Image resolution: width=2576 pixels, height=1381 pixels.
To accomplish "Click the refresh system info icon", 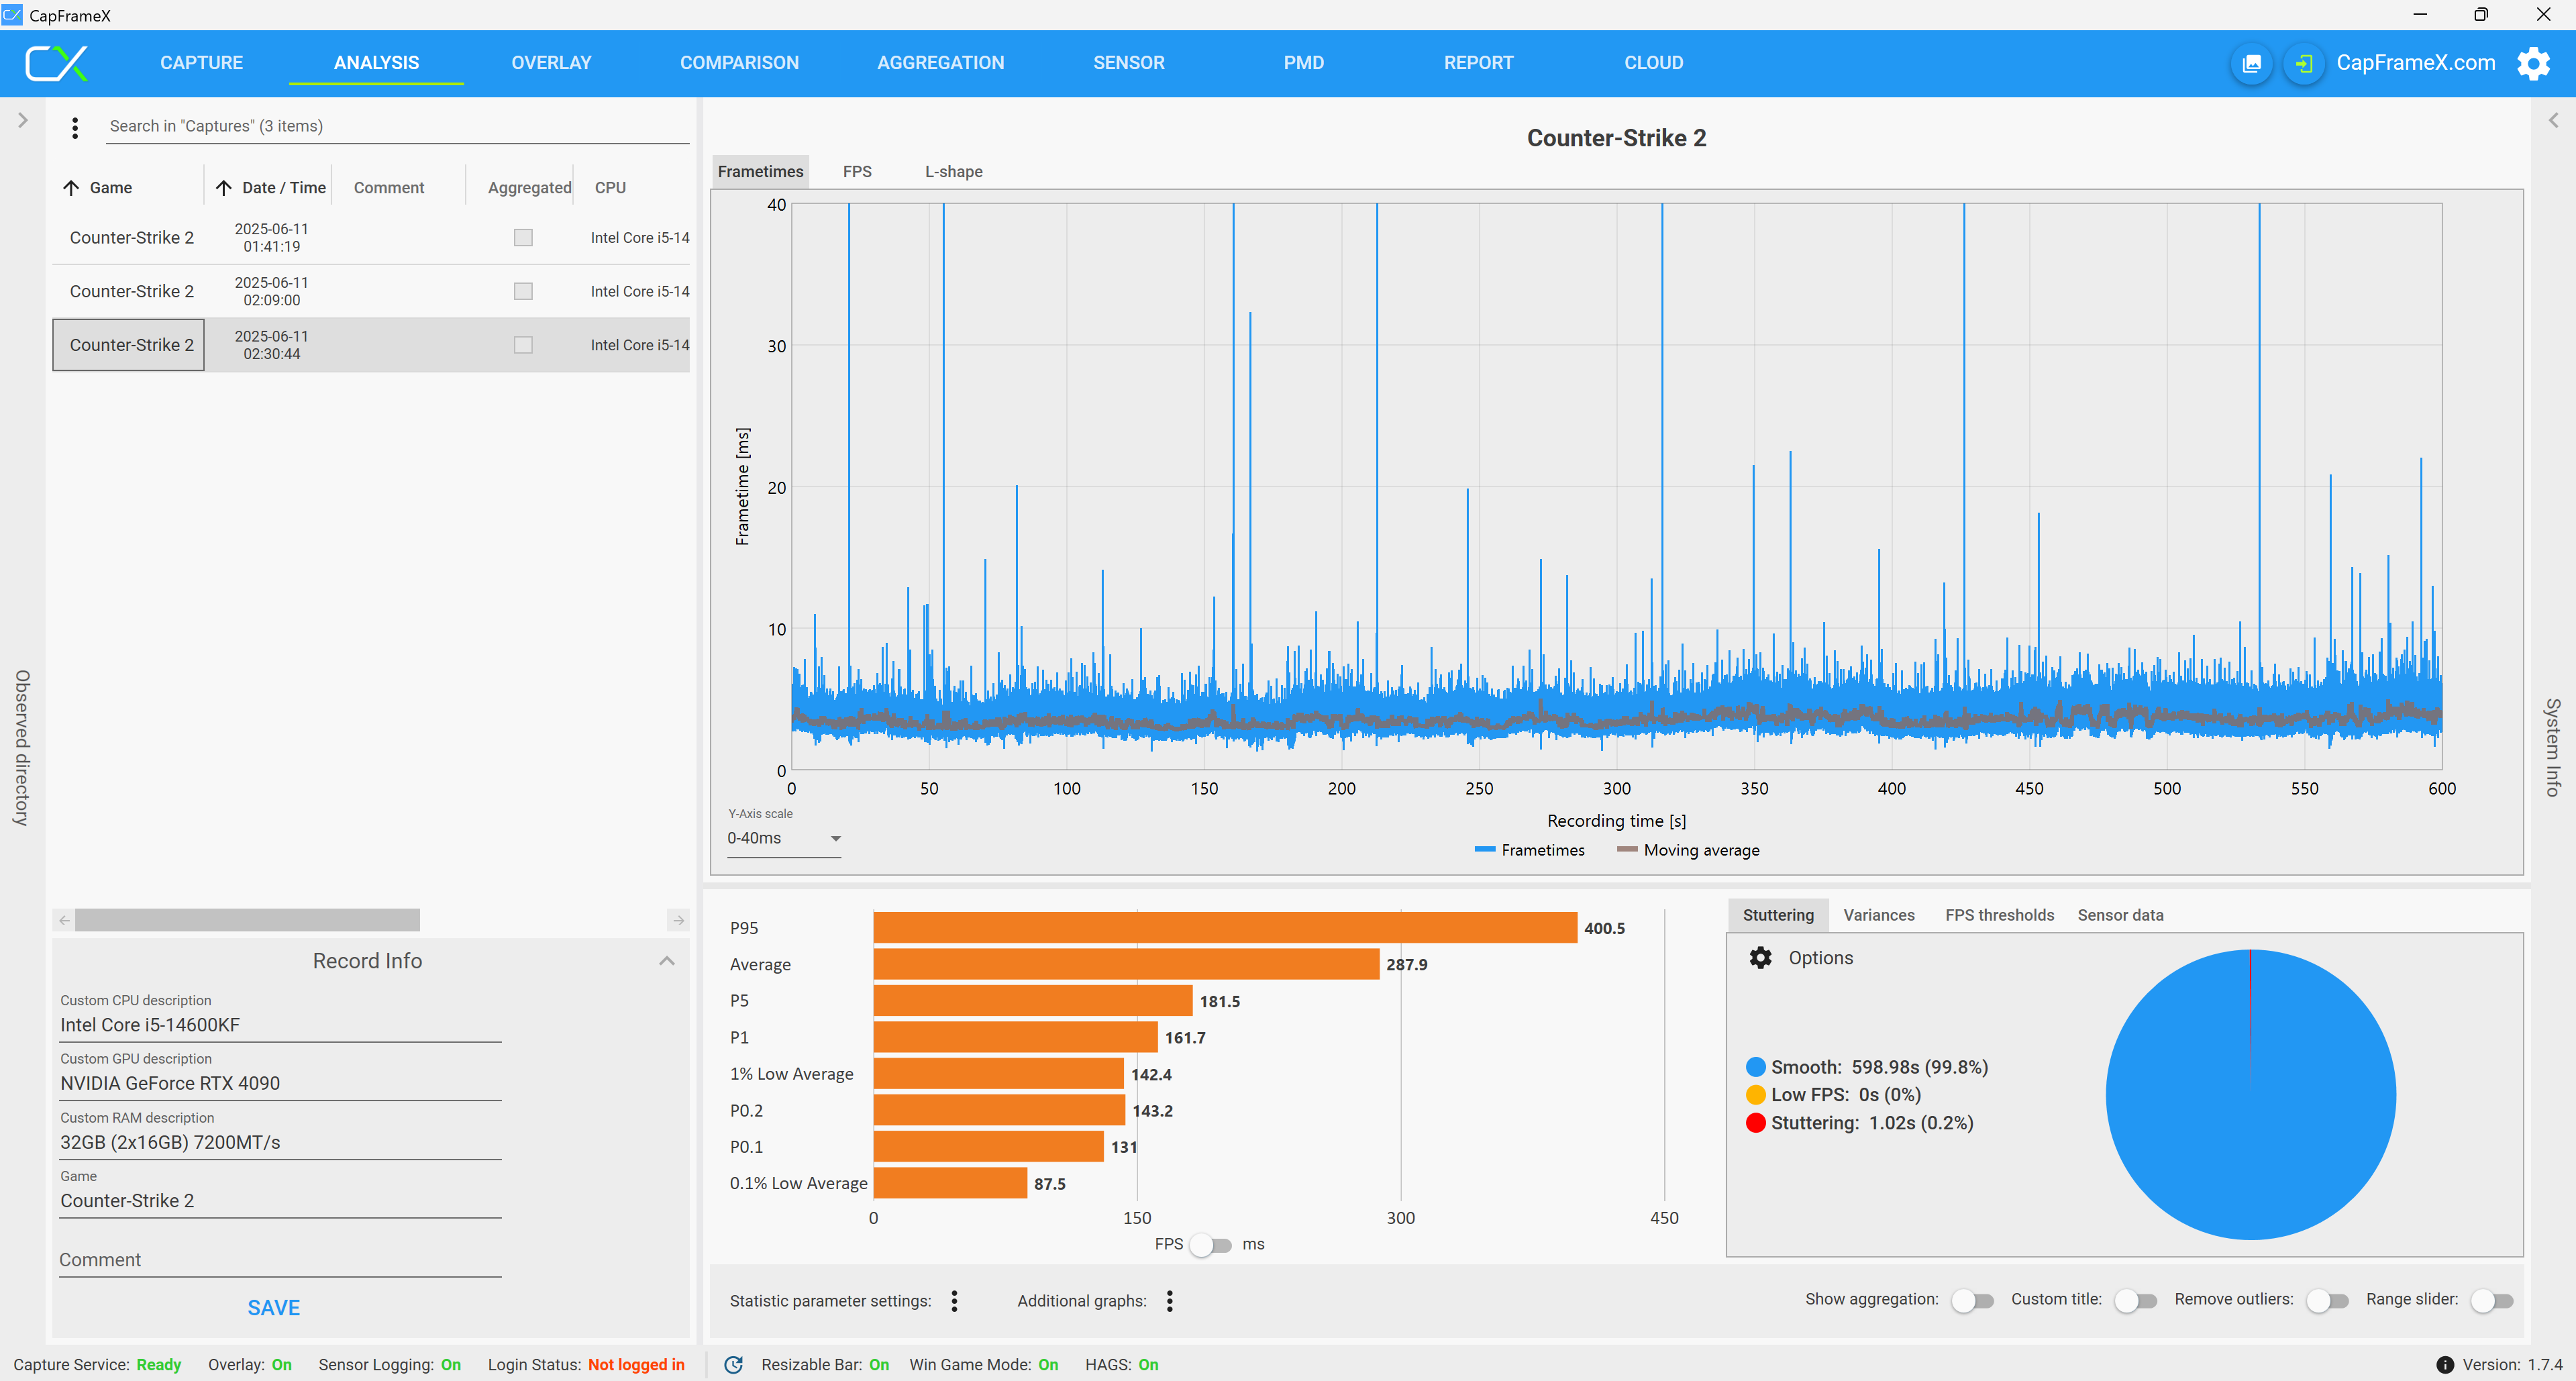I will click(x=733, y=1364).
